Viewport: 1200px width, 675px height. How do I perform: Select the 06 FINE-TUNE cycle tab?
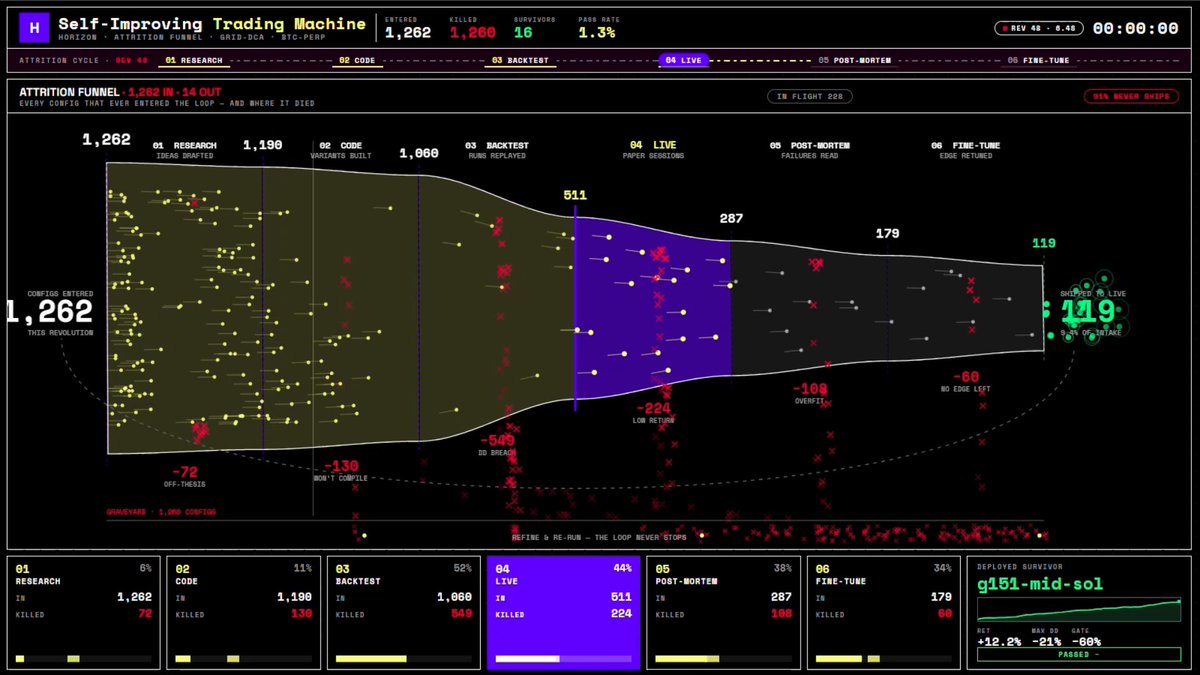(x=1038, y=60)
